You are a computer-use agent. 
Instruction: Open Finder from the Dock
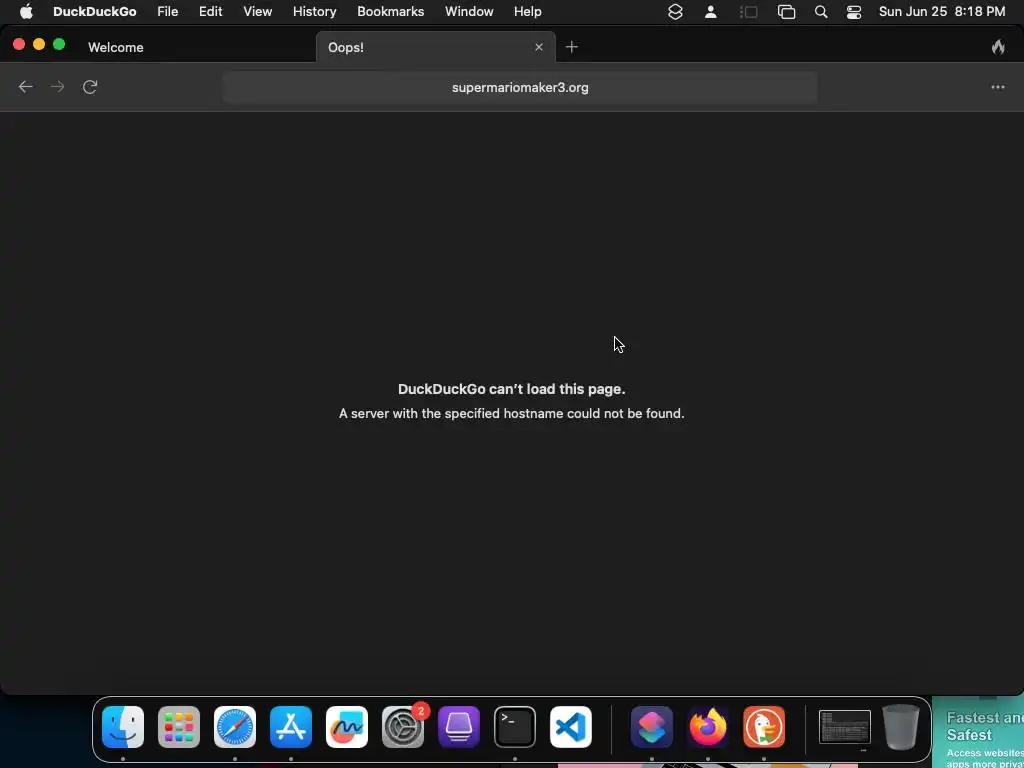[123, 727]
